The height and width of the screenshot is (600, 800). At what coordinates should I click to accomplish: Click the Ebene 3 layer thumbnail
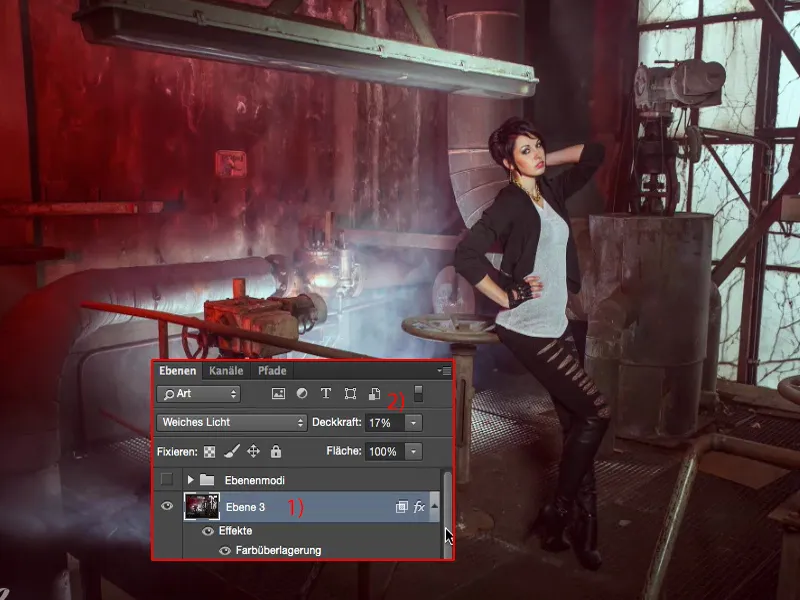(202, 507)
